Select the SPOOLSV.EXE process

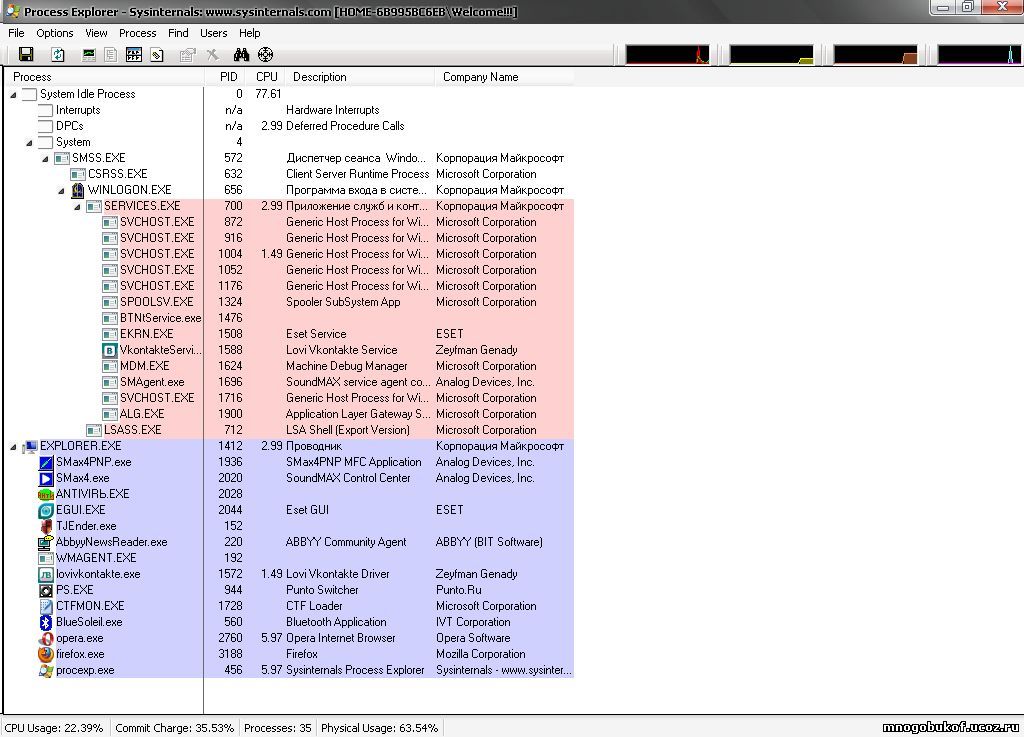pos(338,302)
